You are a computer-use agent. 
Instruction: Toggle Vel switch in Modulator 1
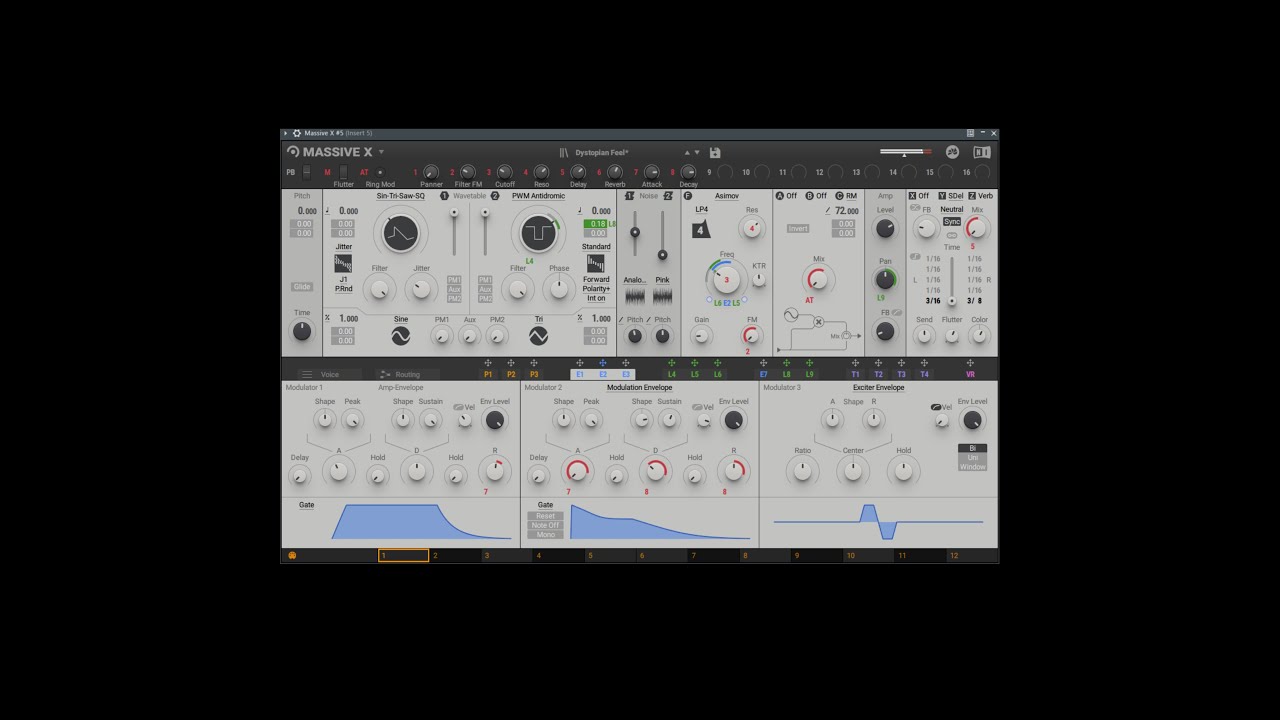click(459, 408)
